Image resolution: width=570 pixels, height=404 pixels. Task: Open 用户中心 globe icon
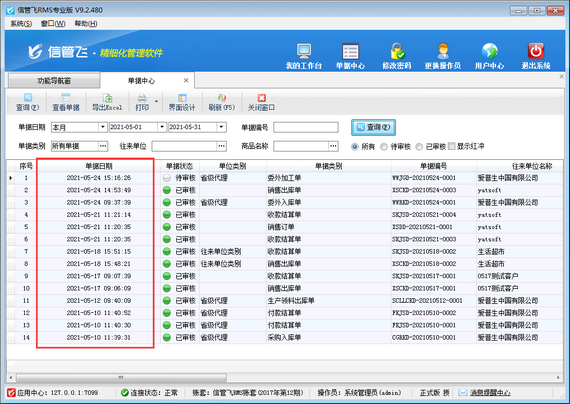[490, 51]
